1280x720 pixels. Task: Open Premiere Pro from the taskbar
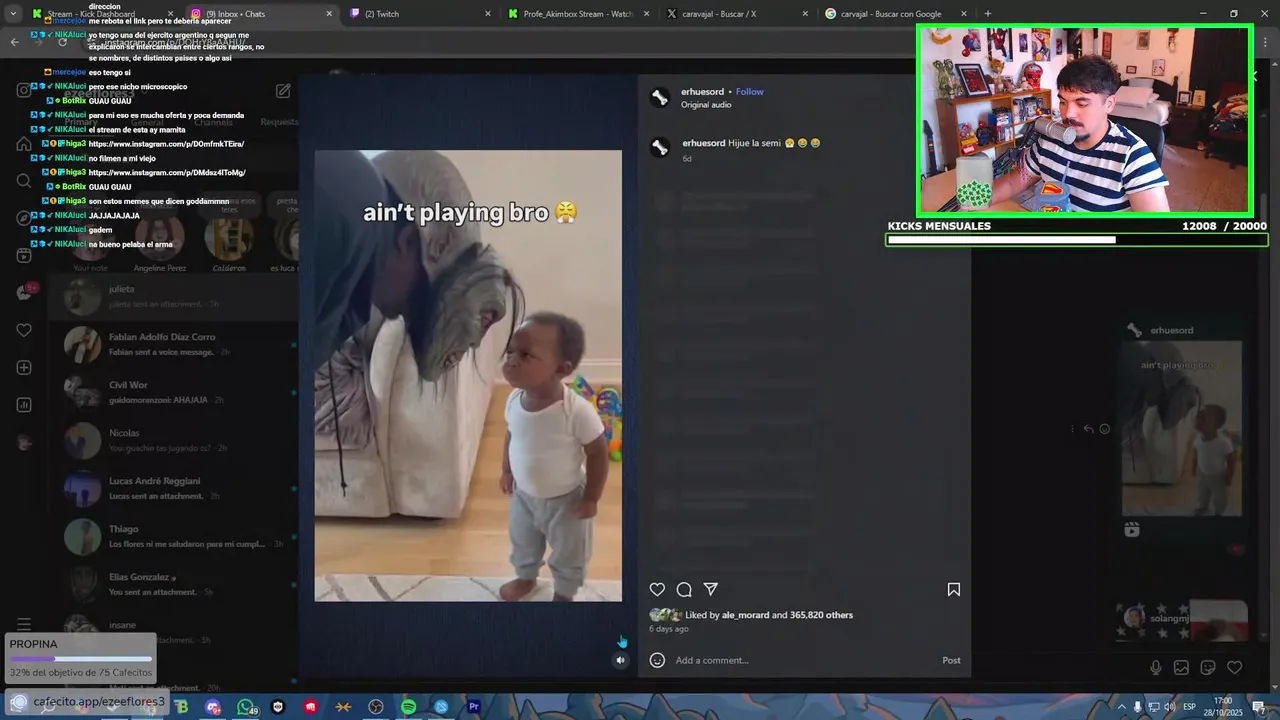point(474,707)
